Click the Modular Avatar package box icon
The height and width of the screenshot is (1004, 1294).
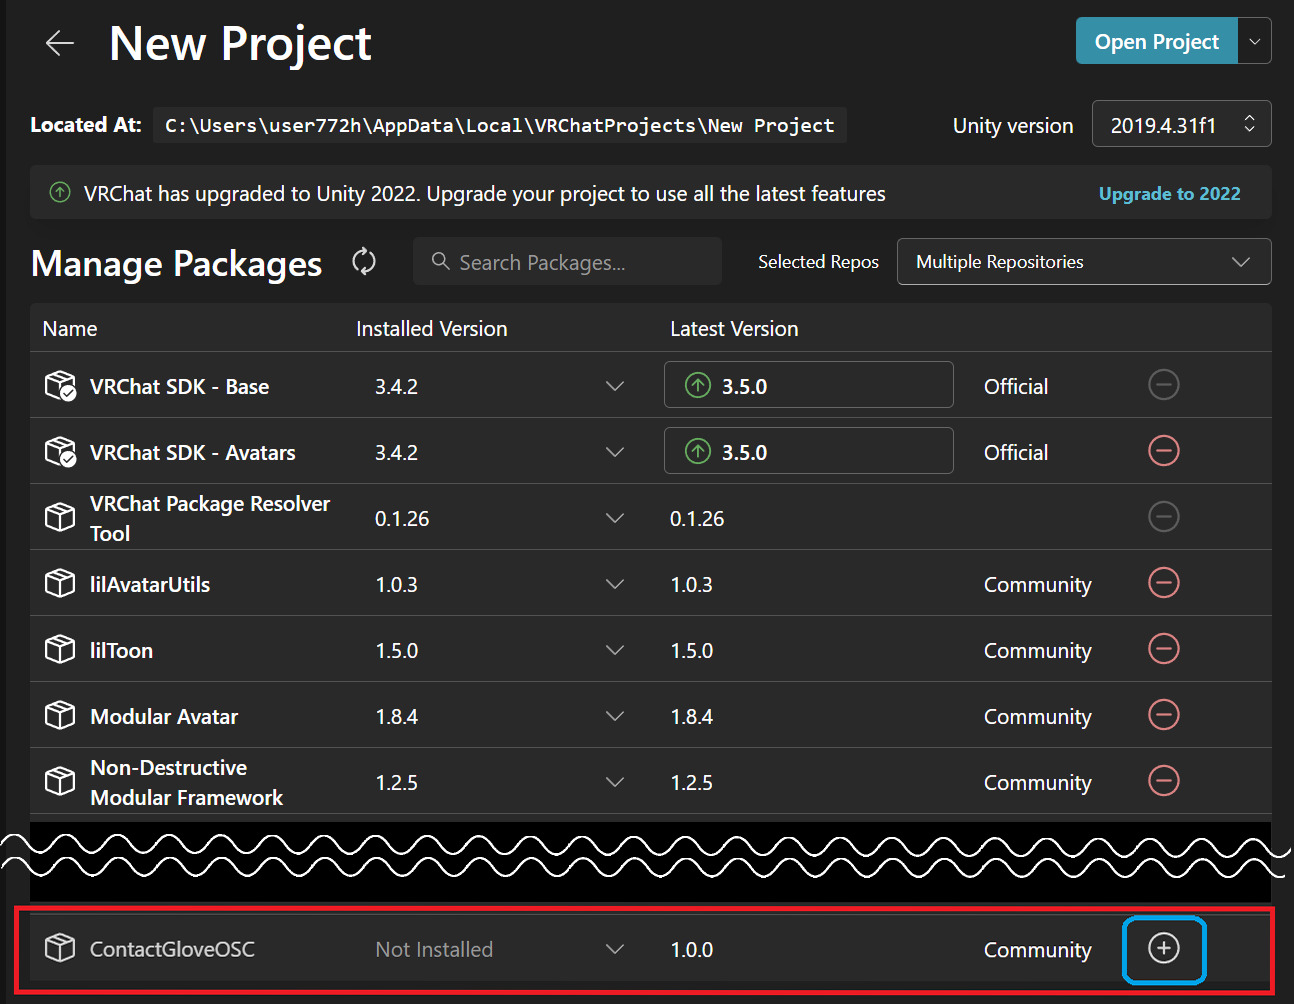[60, 715]
